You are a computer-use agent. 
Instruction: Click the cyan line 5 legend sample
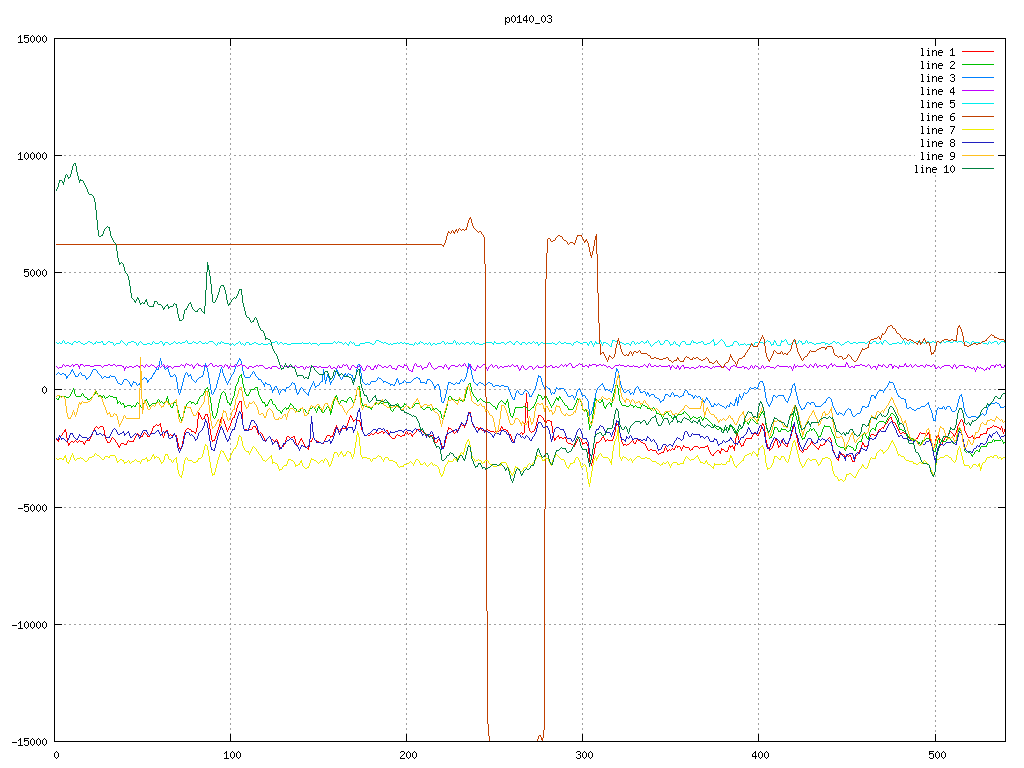(977, 104)
